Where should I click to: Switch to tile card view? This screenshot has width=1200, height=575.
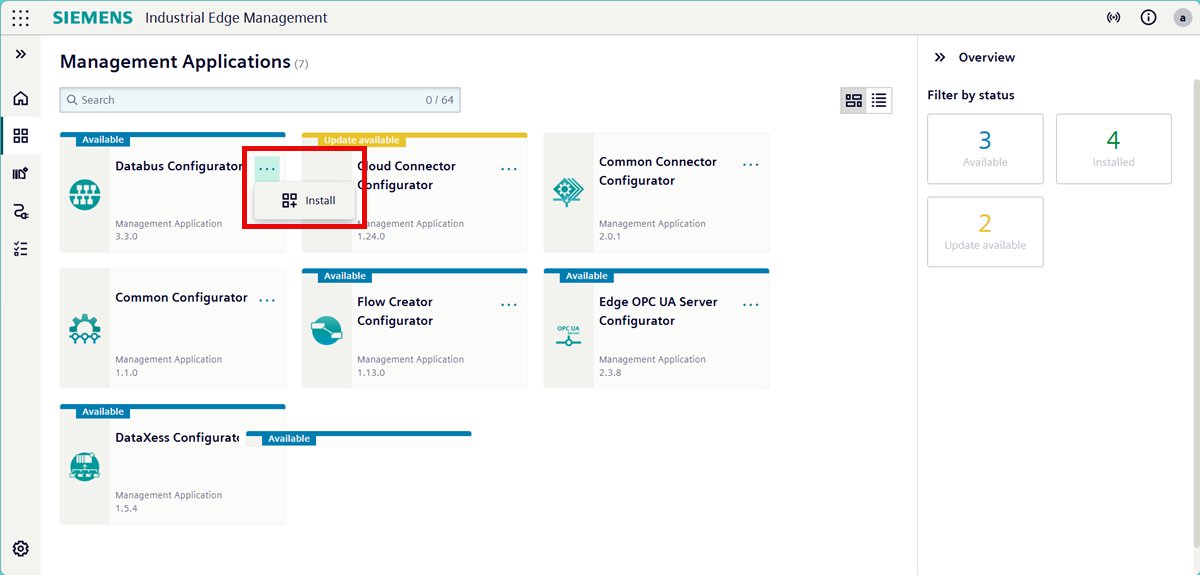point(854,100)
